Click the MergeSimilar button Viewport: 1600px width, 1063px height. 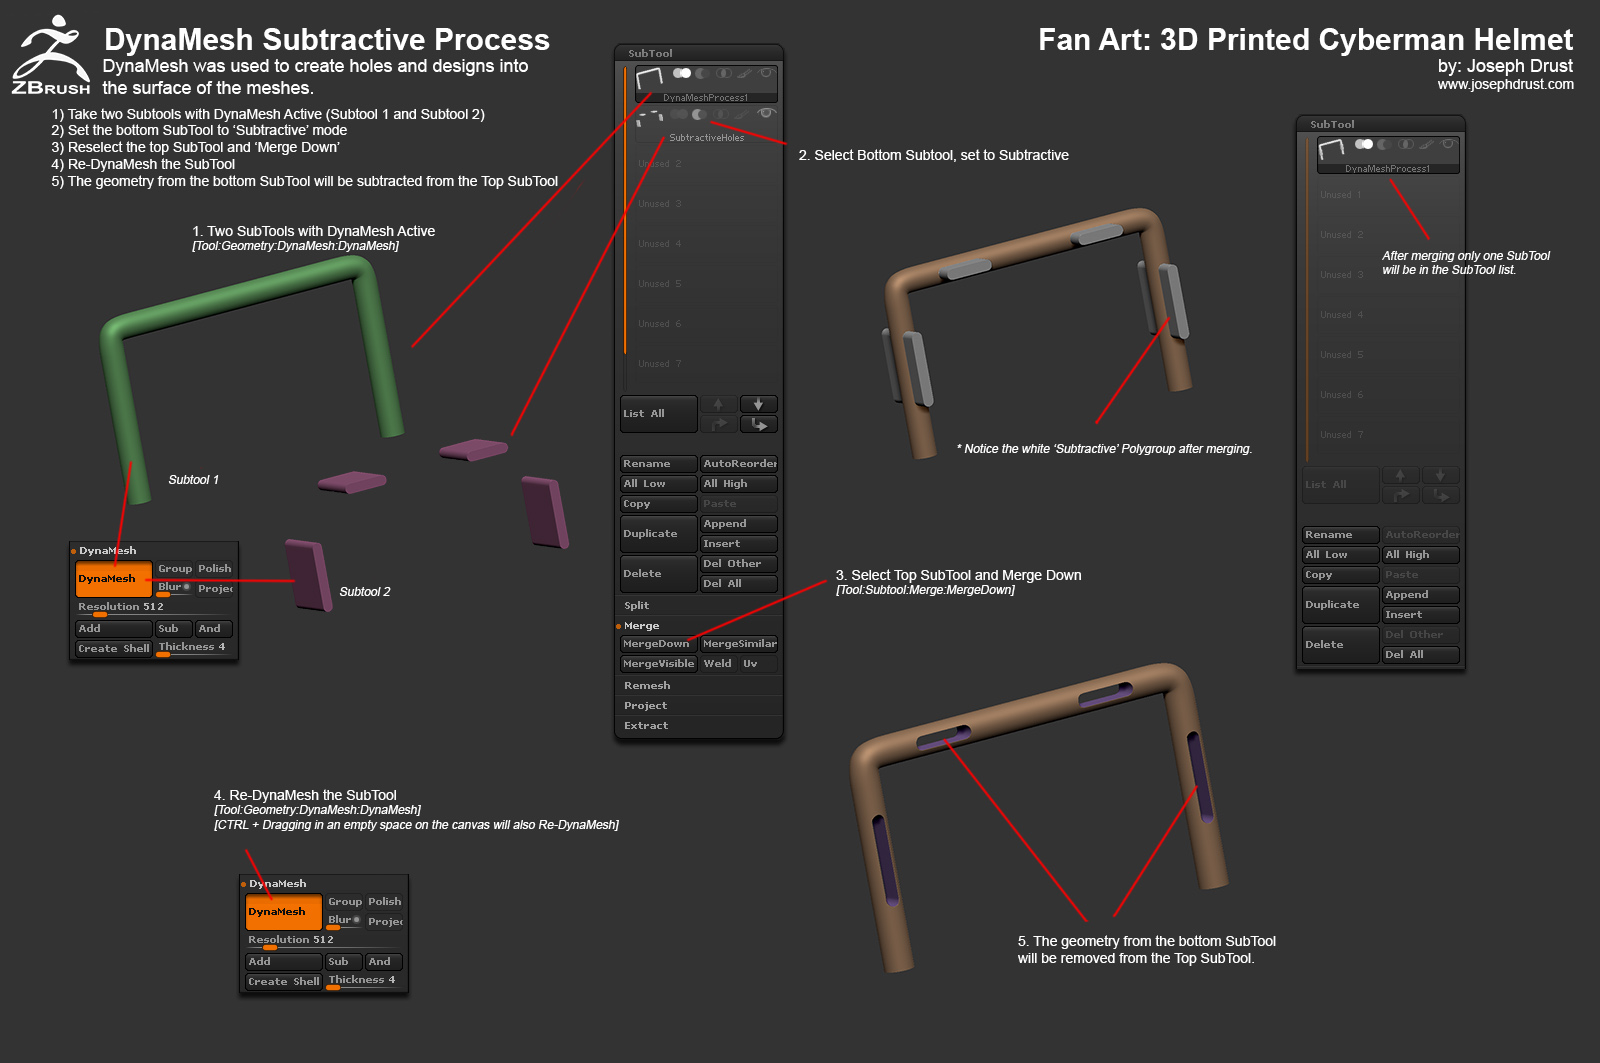[739, 644]
